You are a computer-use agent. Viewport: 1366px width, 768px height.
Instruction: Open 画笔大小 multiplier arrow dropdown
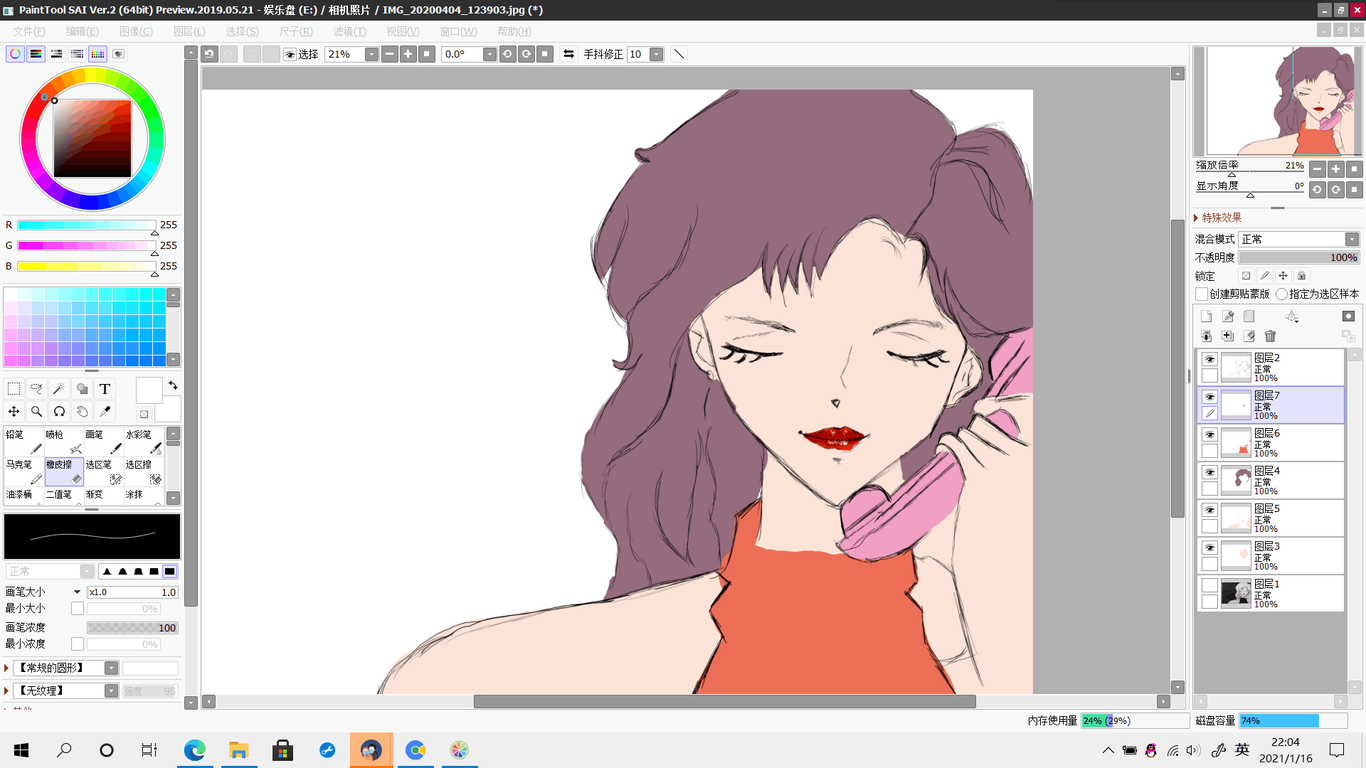78,592
